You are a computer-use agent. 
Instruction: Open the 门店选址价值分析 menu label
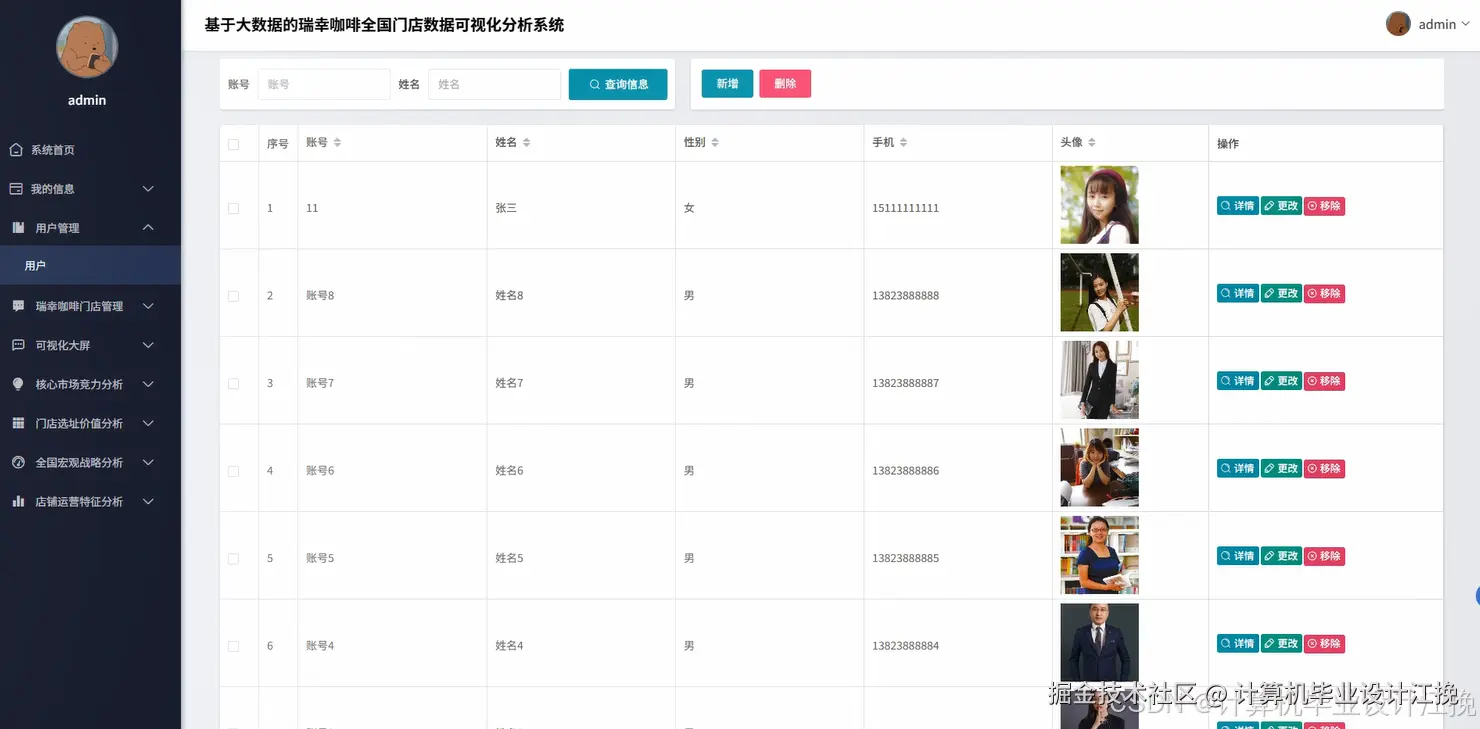point(79,423)
